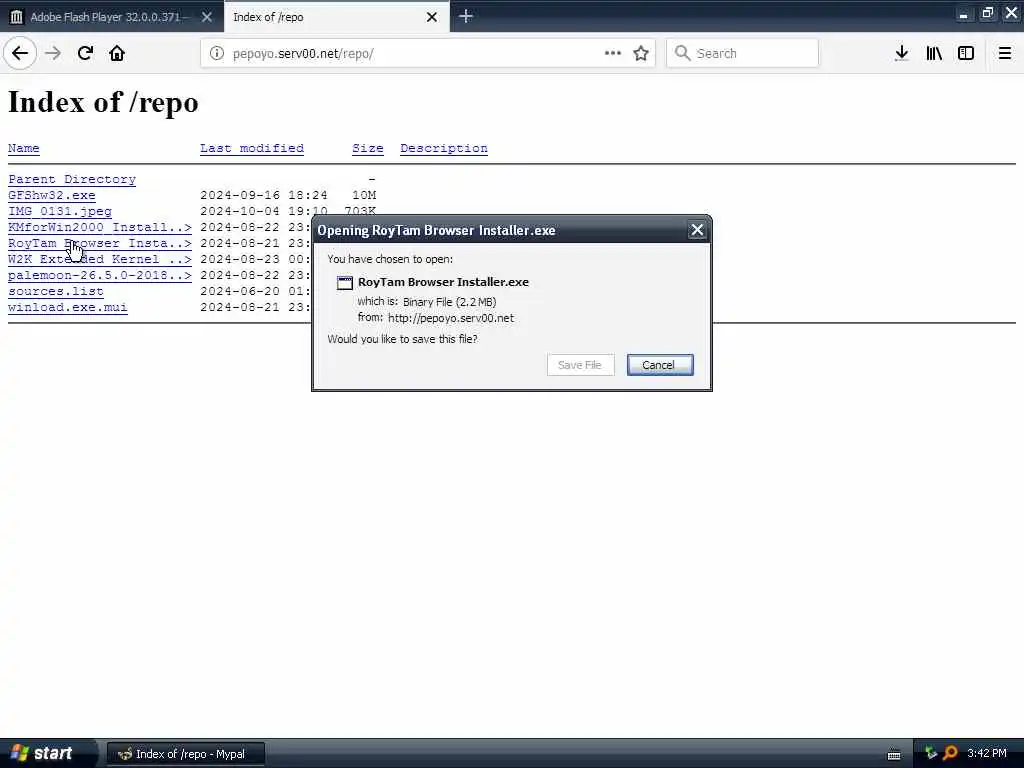Select the Index of /repo tab

[336, 17]
